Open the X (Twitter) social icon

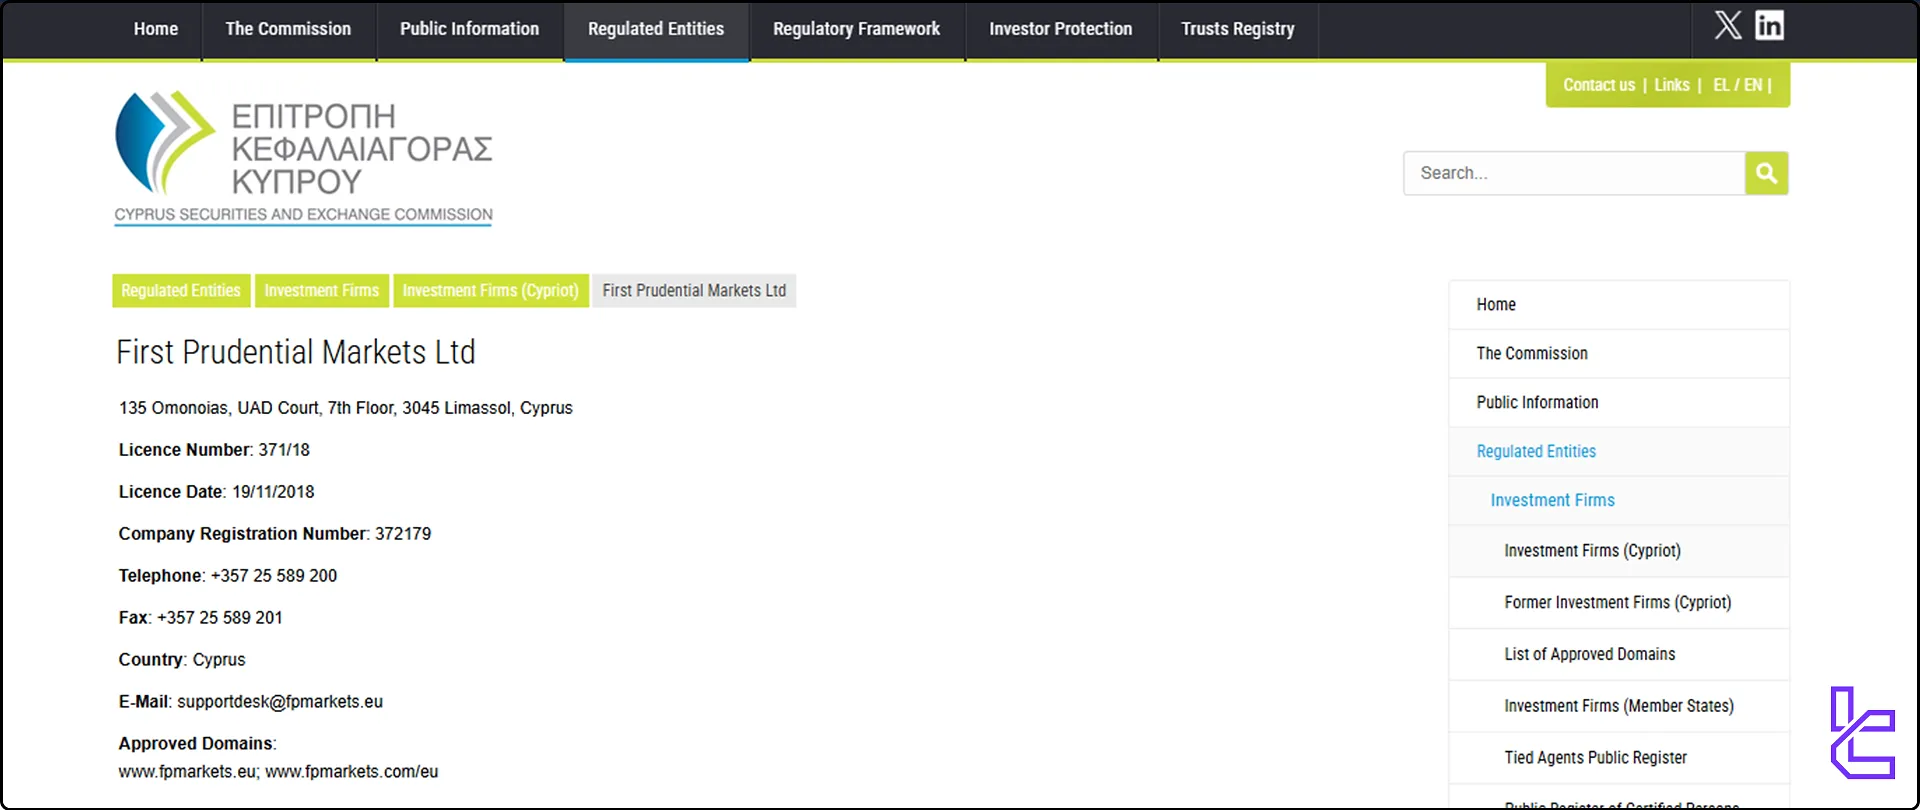point(1728,25)
